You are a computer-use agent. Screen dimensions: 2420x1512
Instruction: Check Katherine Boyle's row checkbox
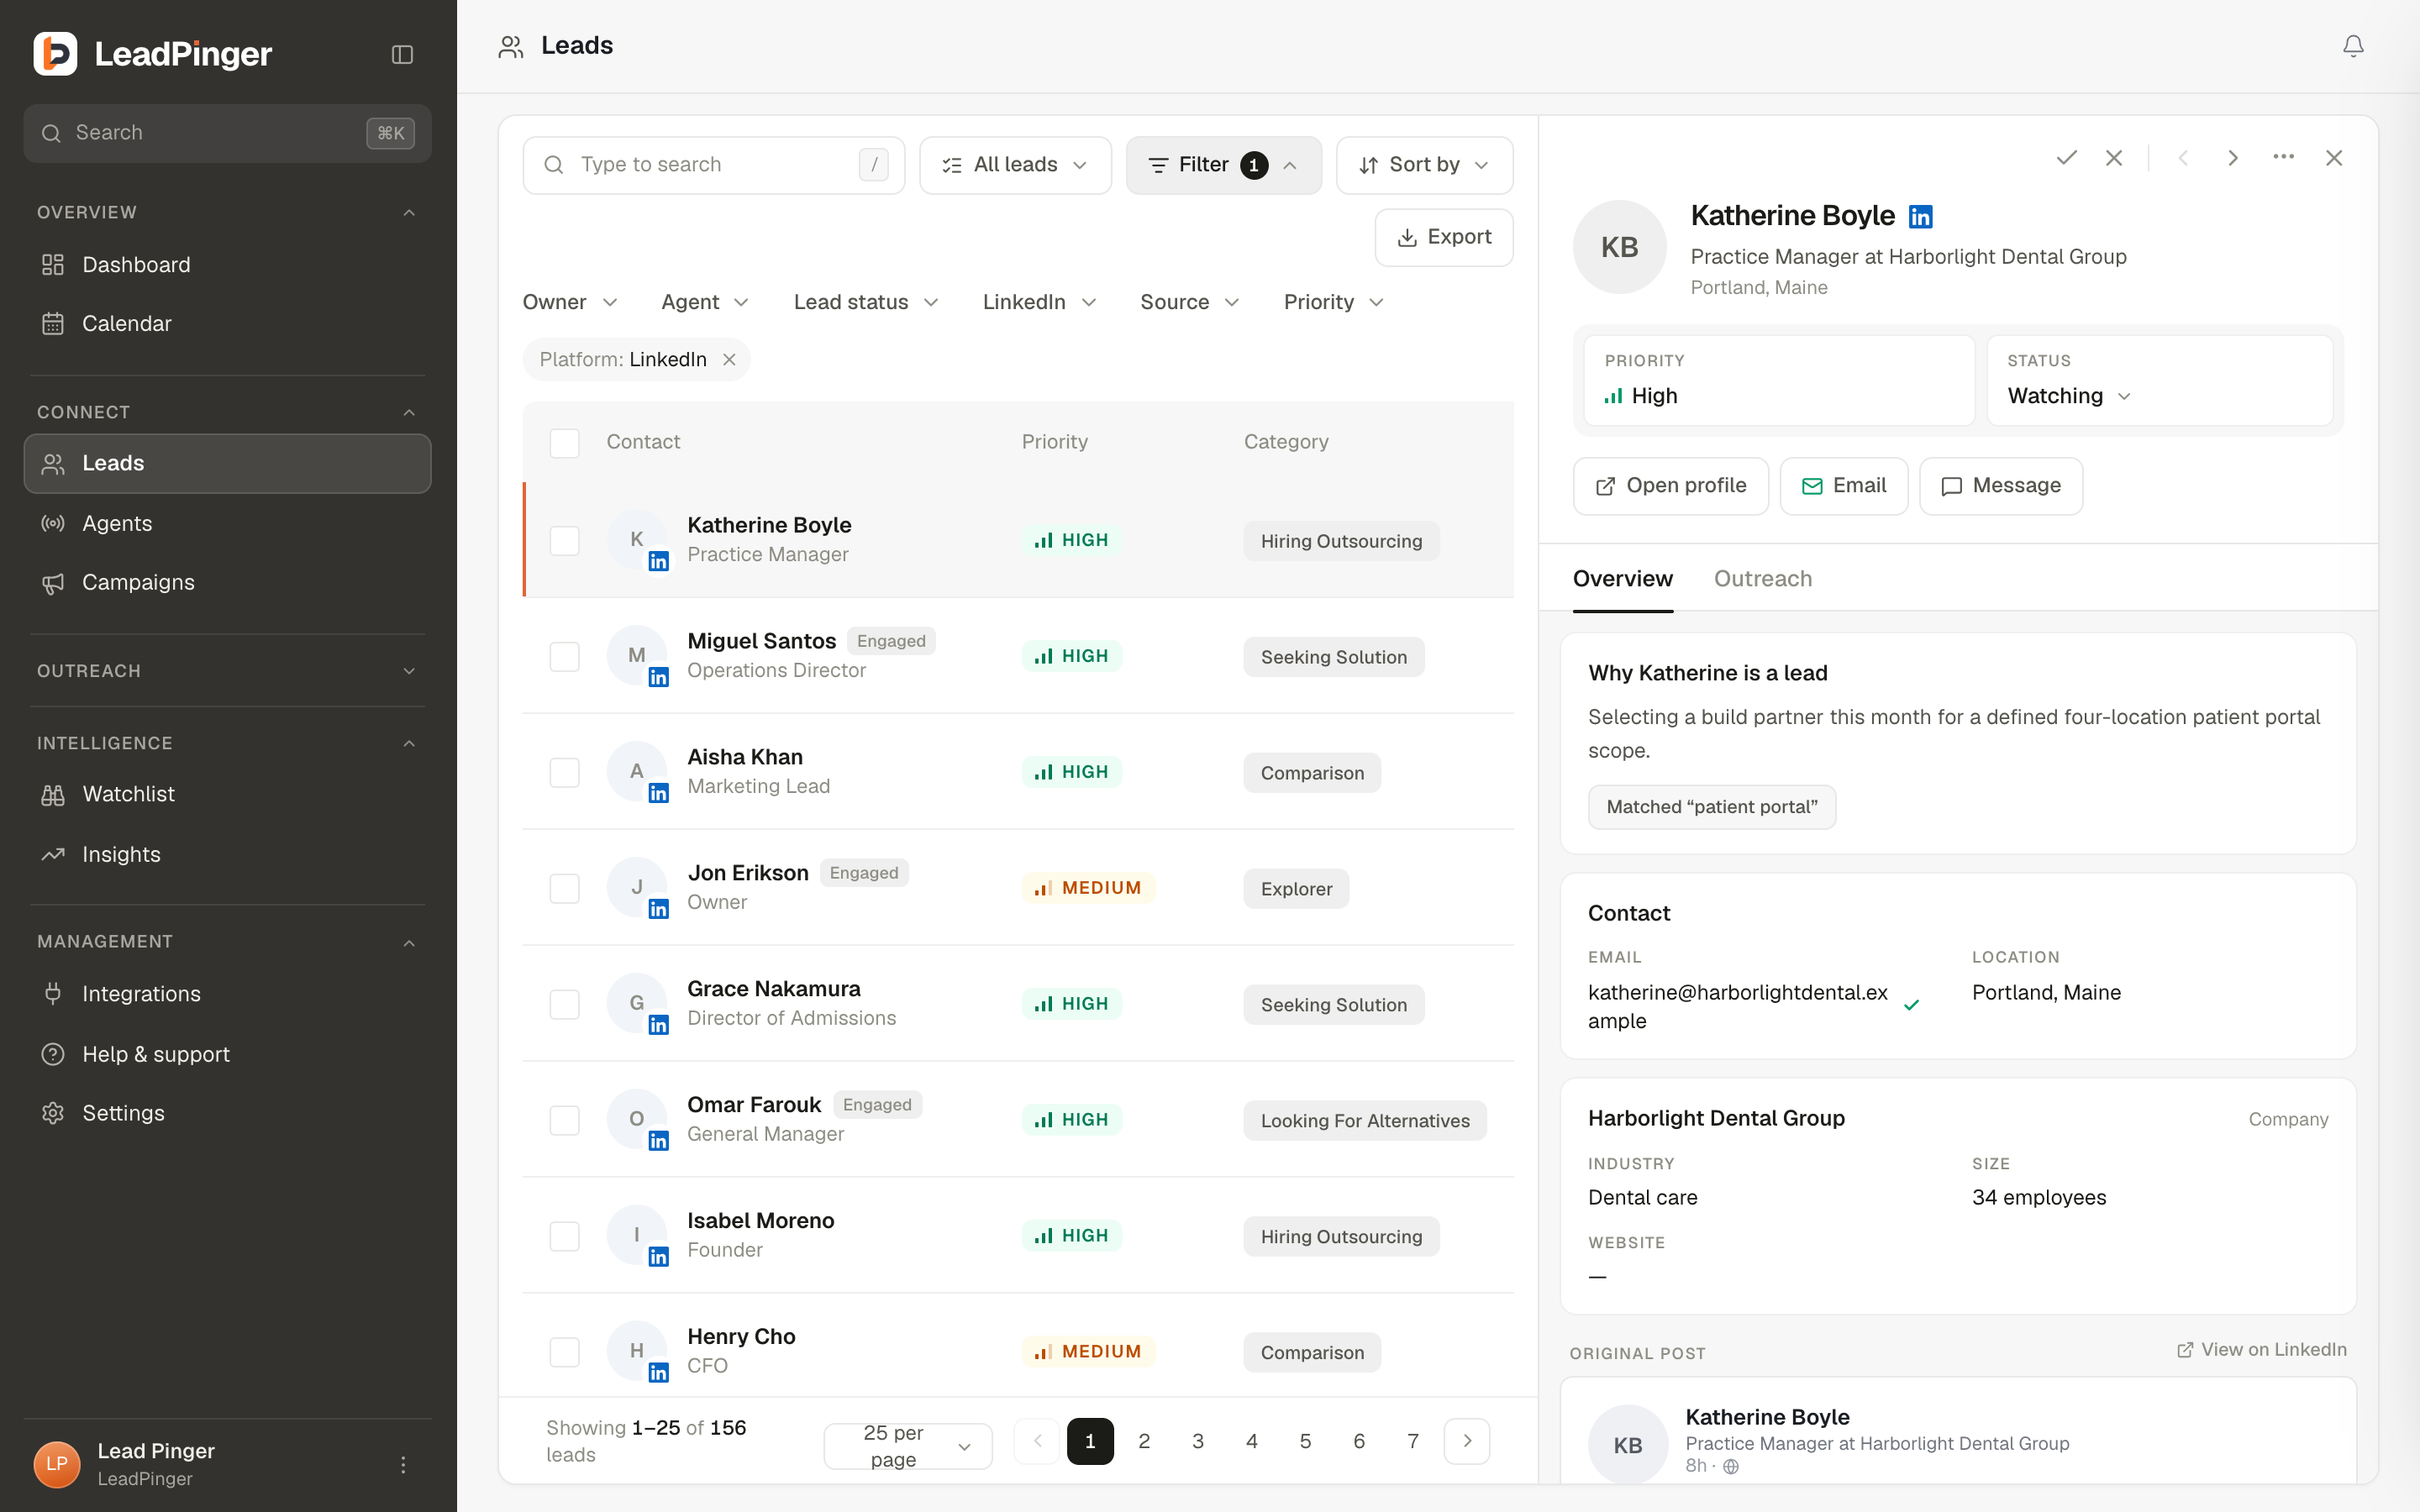[565, 541]
